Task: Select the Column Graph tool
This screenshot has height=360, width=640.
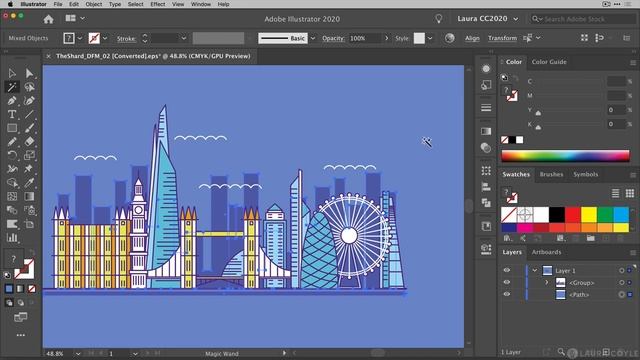Action: 12,238
